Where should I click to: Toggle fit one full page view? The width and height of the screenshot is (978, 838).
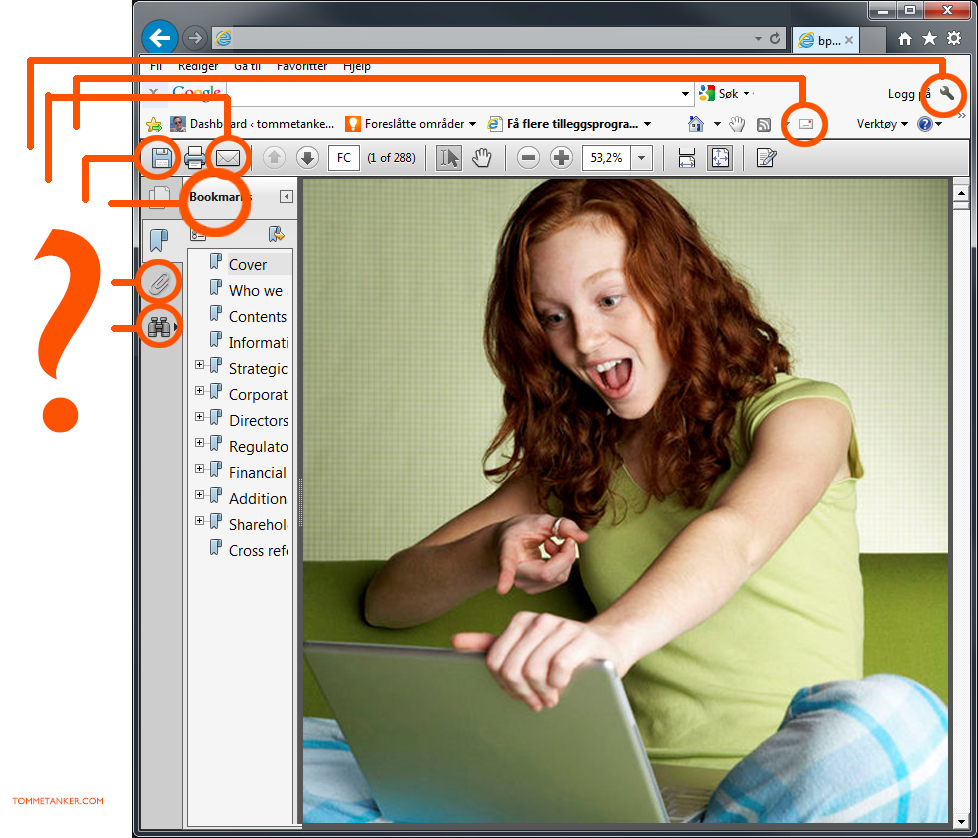coord(720,157)
